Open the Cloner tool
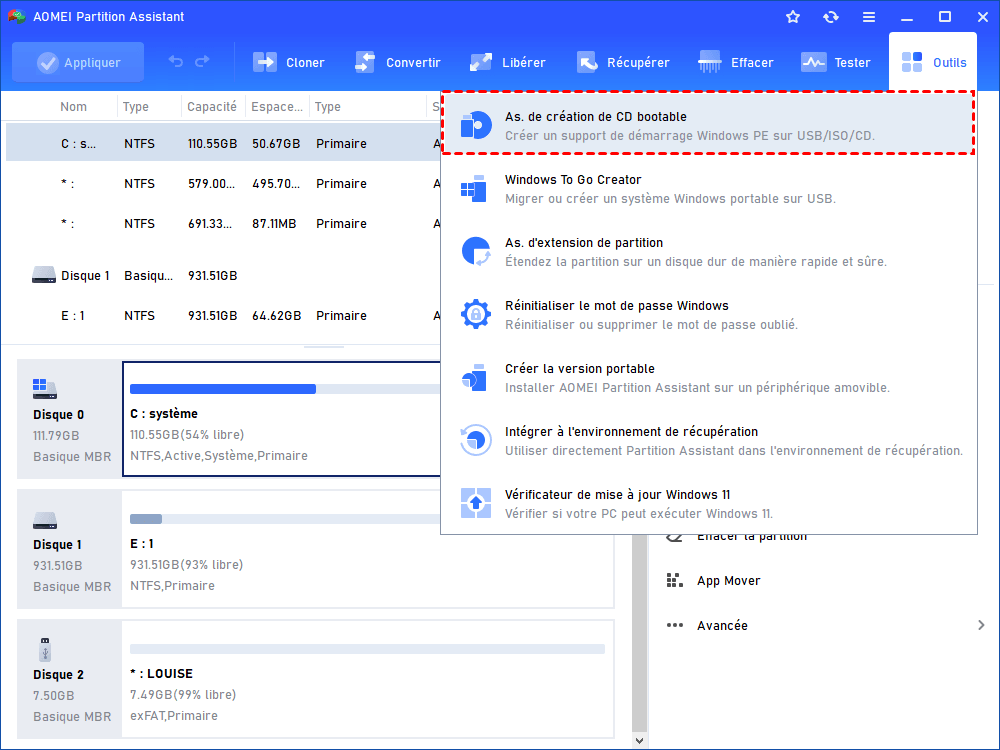This screenshot has width=1000, height=750. coord(289,62)
